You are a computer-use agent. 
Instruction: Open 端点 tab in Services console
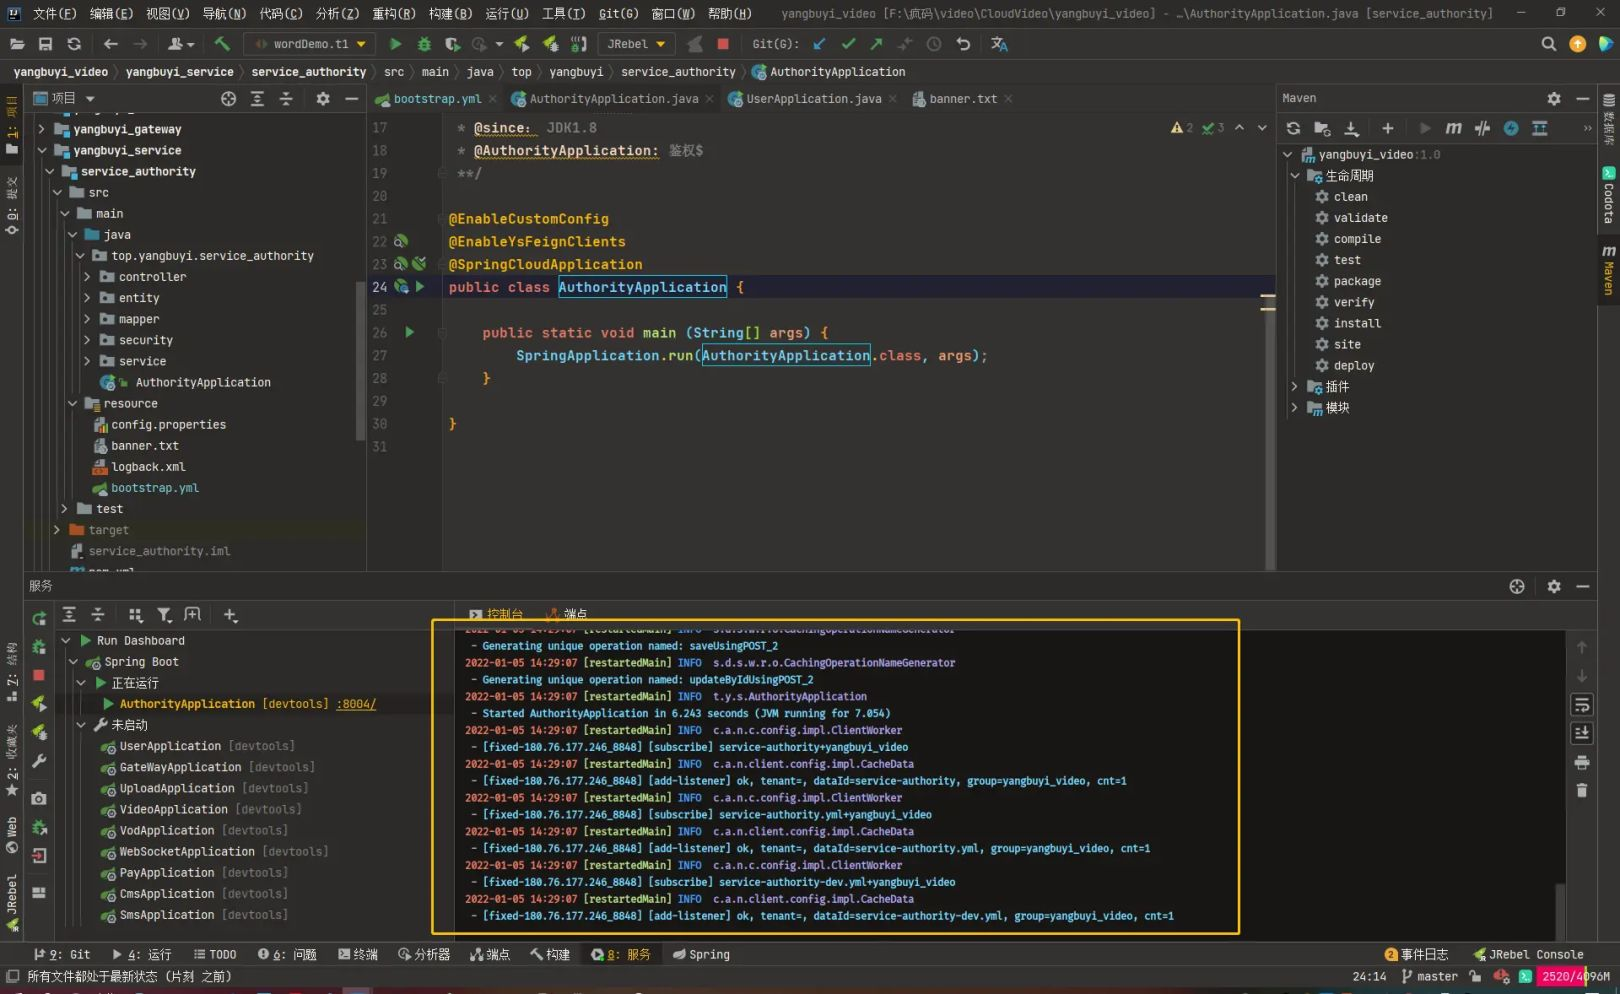[567, 614]
